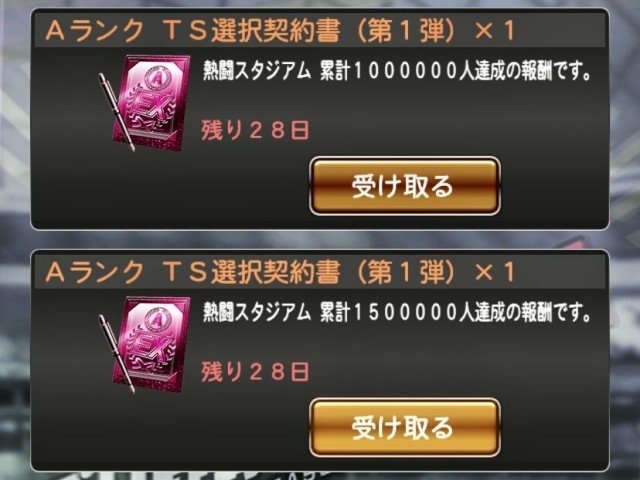Tap the pink EX contract icon in first reward
The width and height of the screenshot is (640, 480).
coord(151,102)
